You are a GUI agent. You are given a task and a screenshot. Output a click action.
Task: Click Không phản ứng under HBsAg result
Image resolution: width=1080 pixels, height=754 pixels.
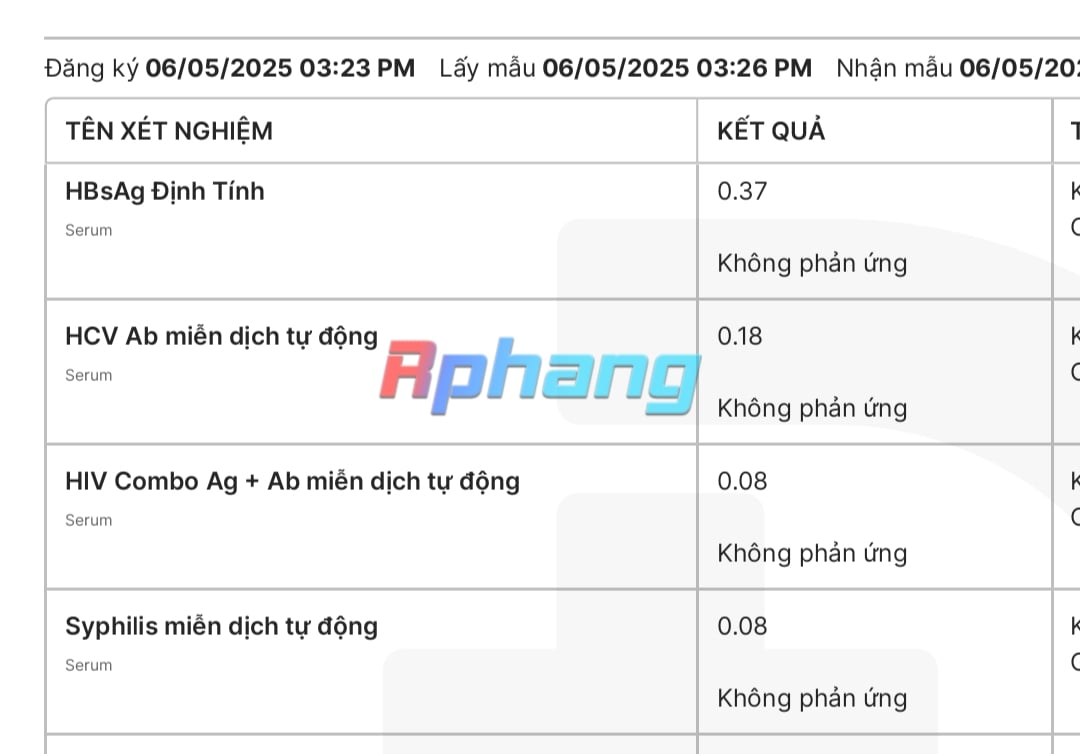tap(812, 264)
